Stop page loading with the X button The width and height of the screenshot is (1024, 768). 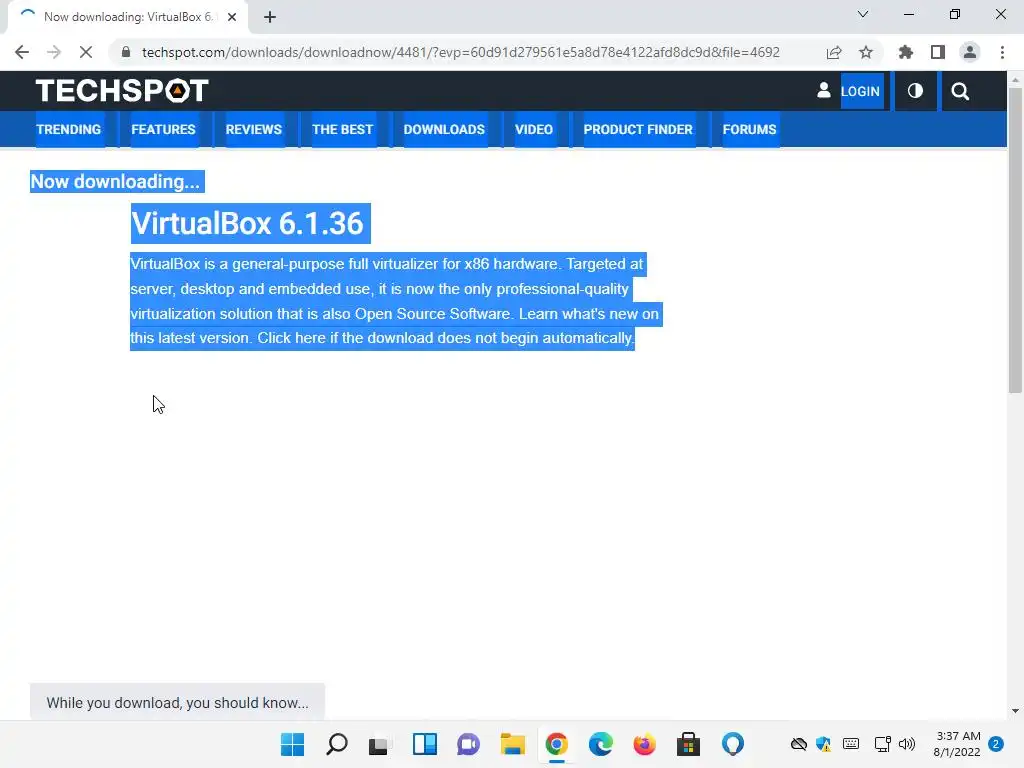pyautogui.click(x=86, y=52)
